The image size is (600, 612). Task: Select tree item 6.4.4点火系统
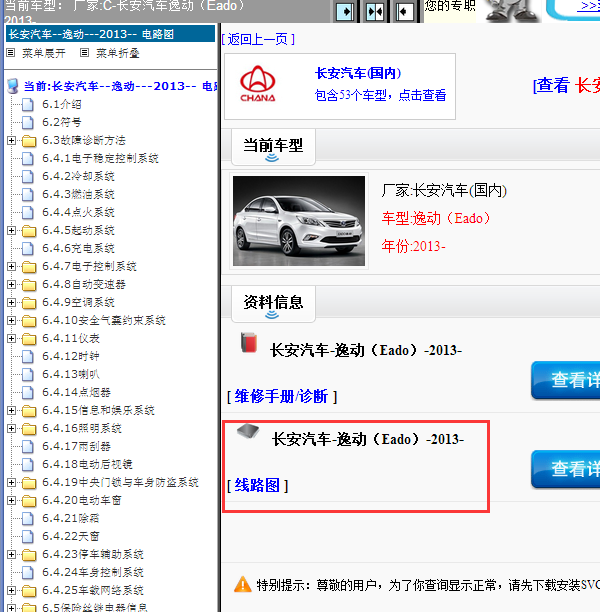(78, 212)
